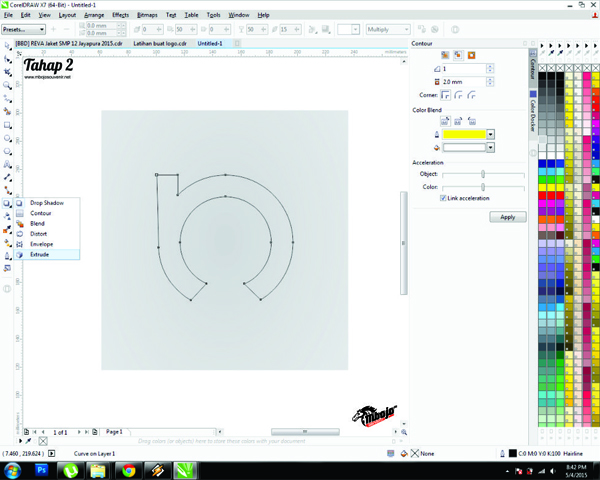Activate the Zoom tool in toolbox
The height and width of the screenshot is (480, 600).
pos(8,86)
